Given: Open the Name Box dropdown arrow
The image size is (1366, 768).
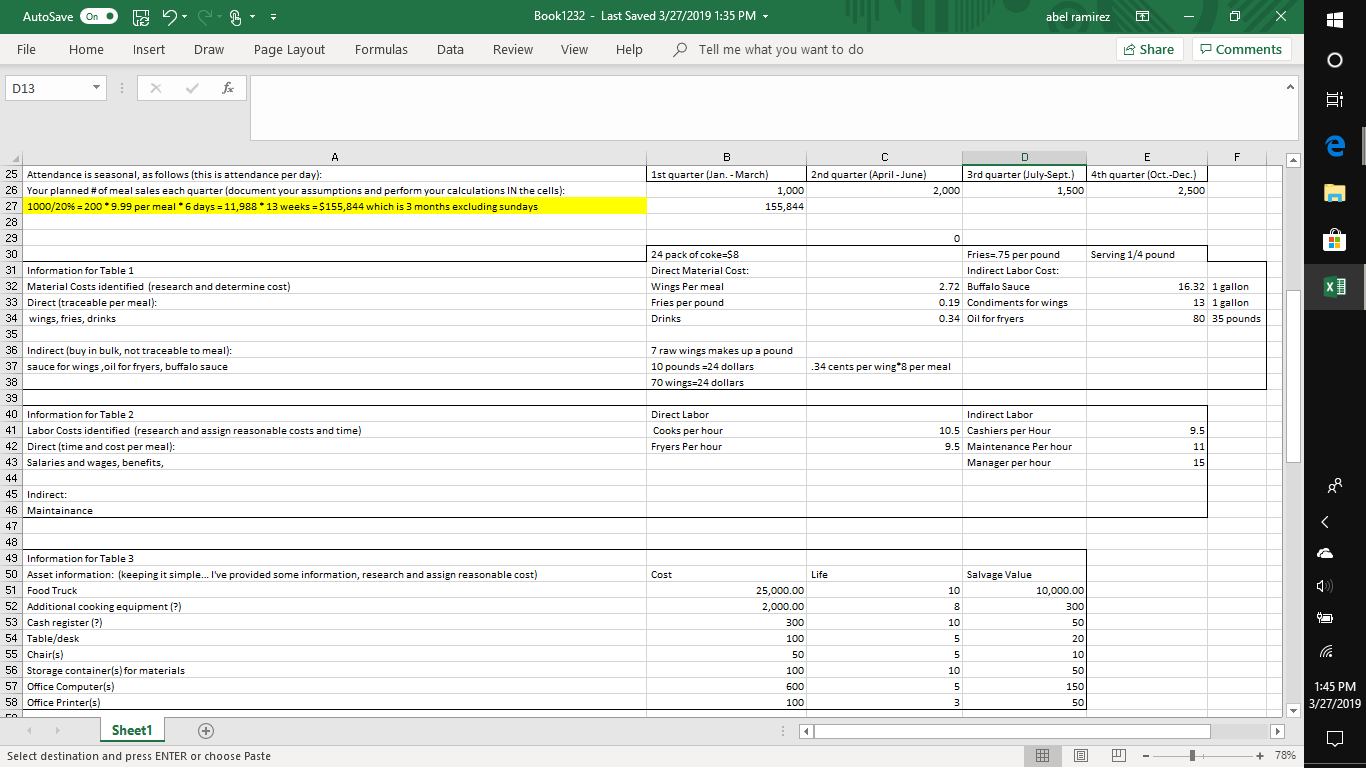Looking at the screenshot, I should click(94, 89).
